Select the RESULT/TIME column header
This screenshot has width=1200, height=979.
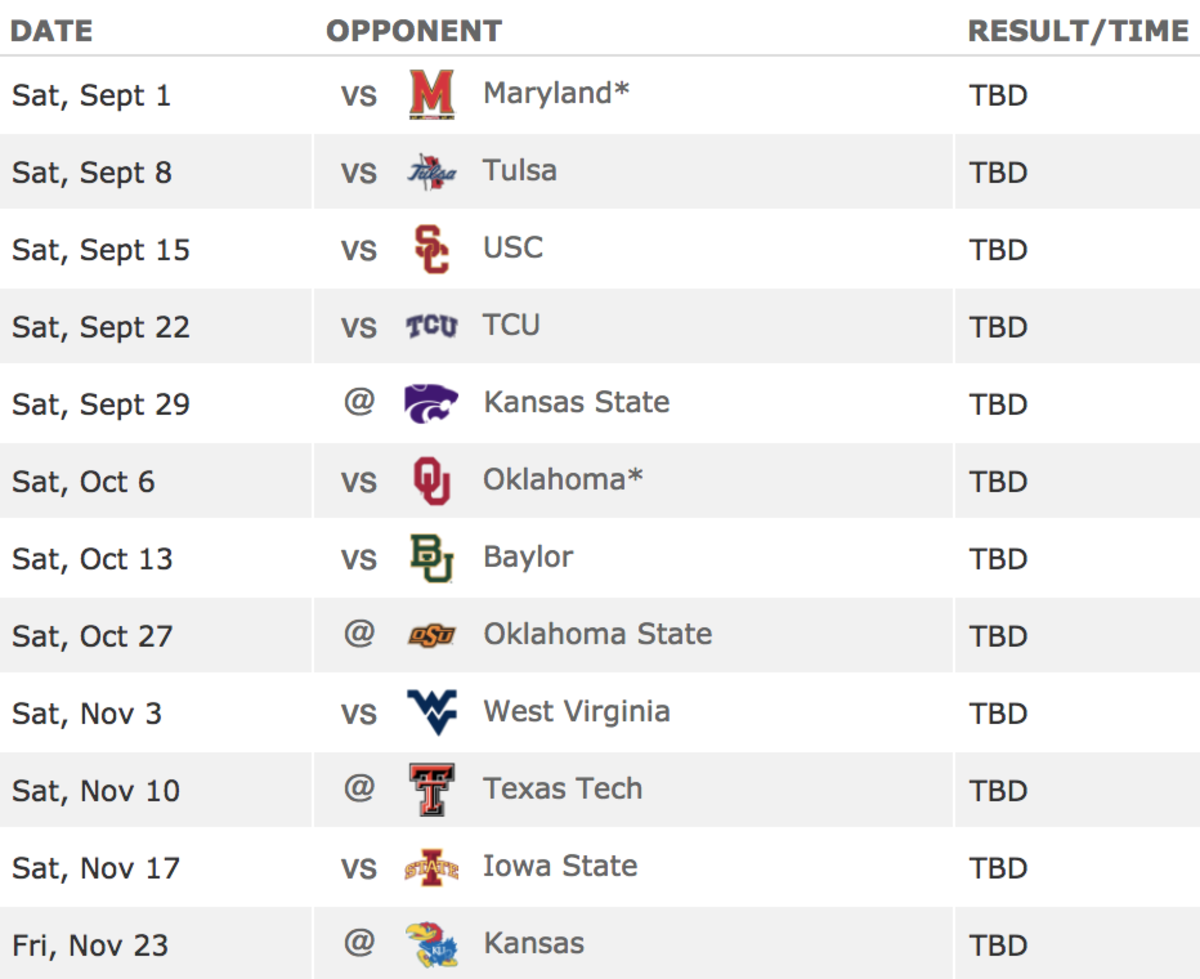1078,31
